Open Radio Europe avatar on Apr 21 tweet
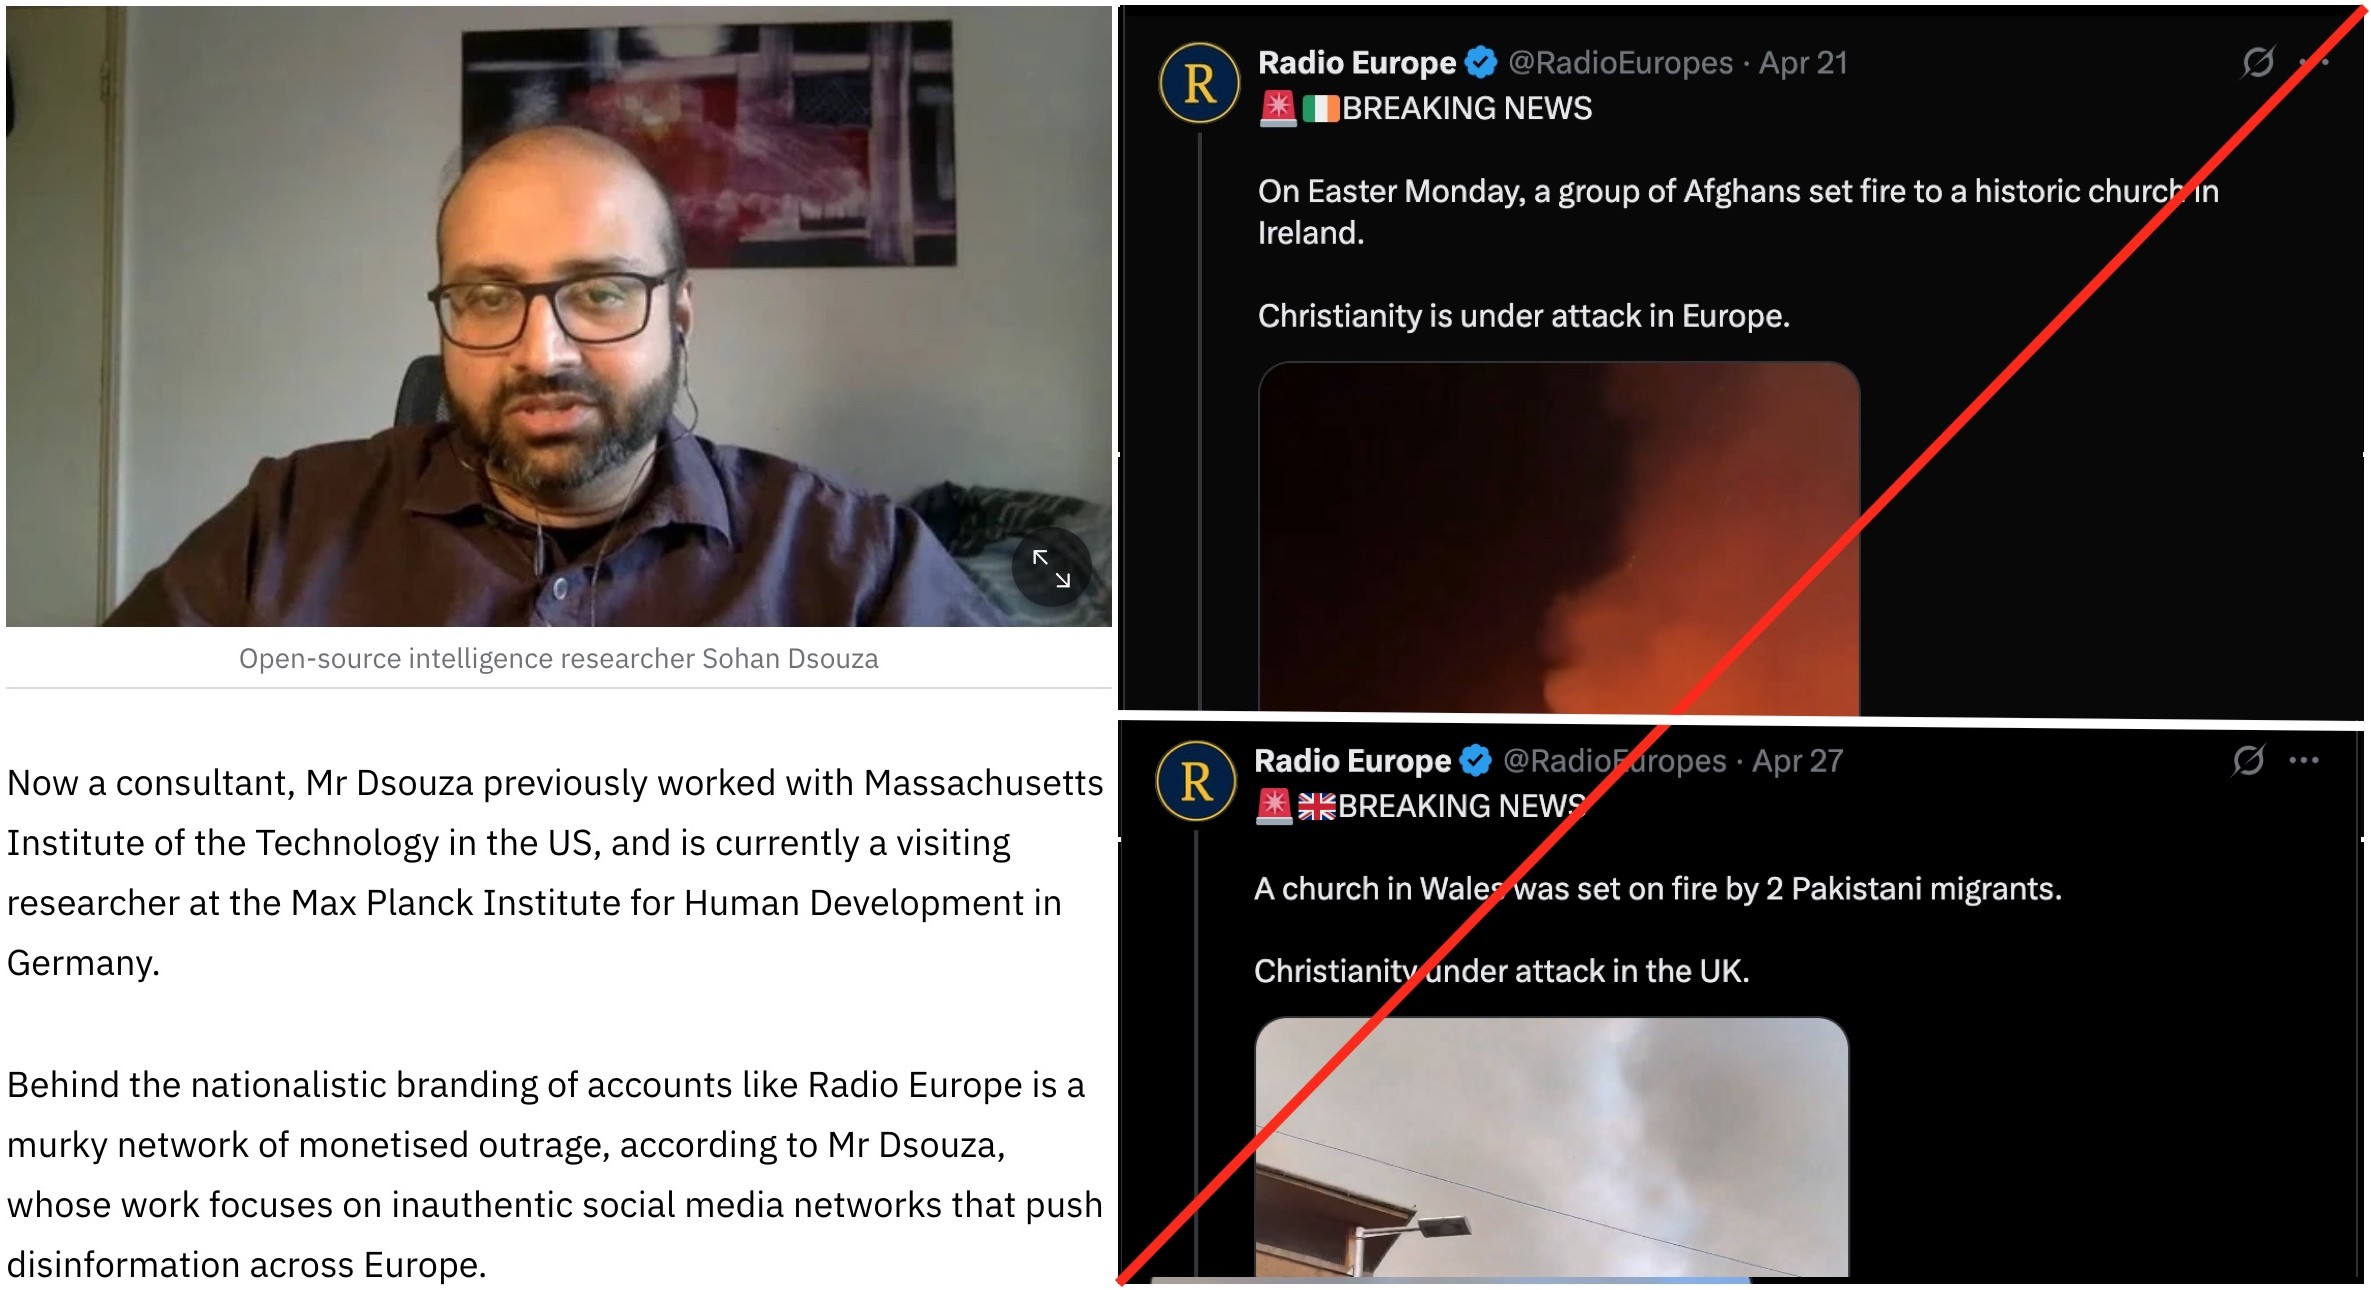The height and width of the screenshot is (1290, 2371). point(1199,83)
